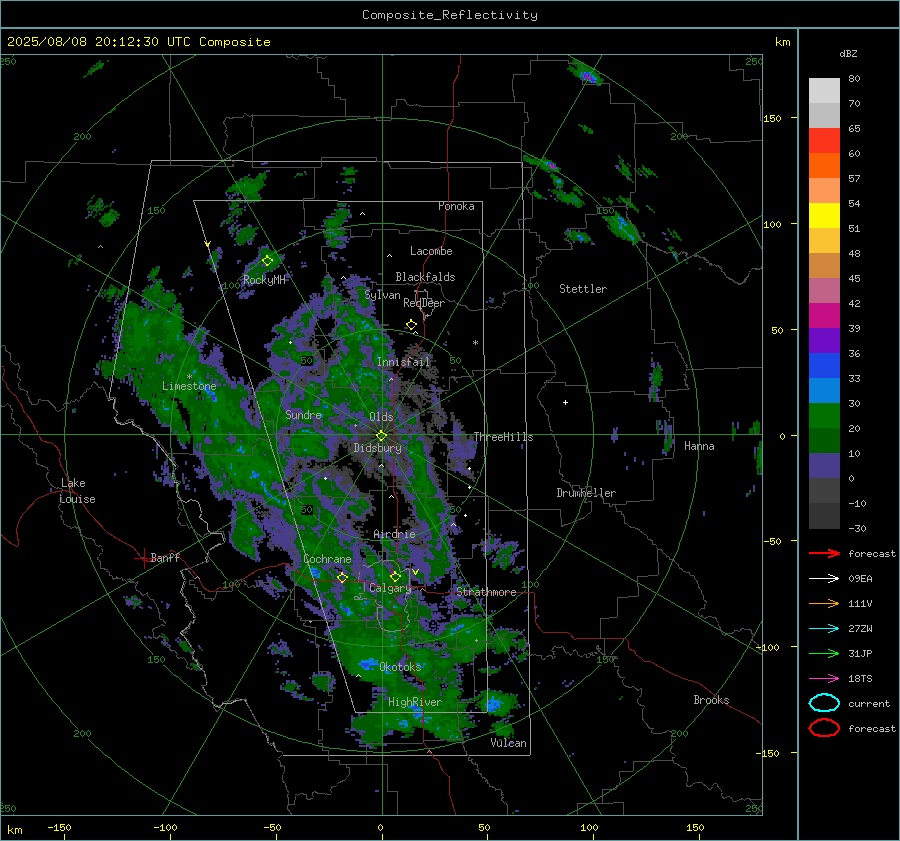Click the Okotoks town label

point(400,666)
